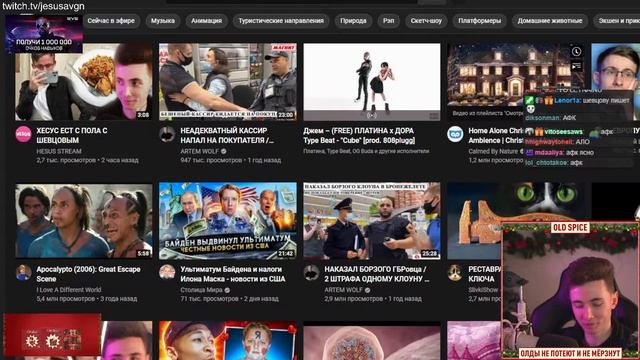Click 'Lenor1a' chat username
This screenshot has width=640, height=360.
click(x=567, y=100)
